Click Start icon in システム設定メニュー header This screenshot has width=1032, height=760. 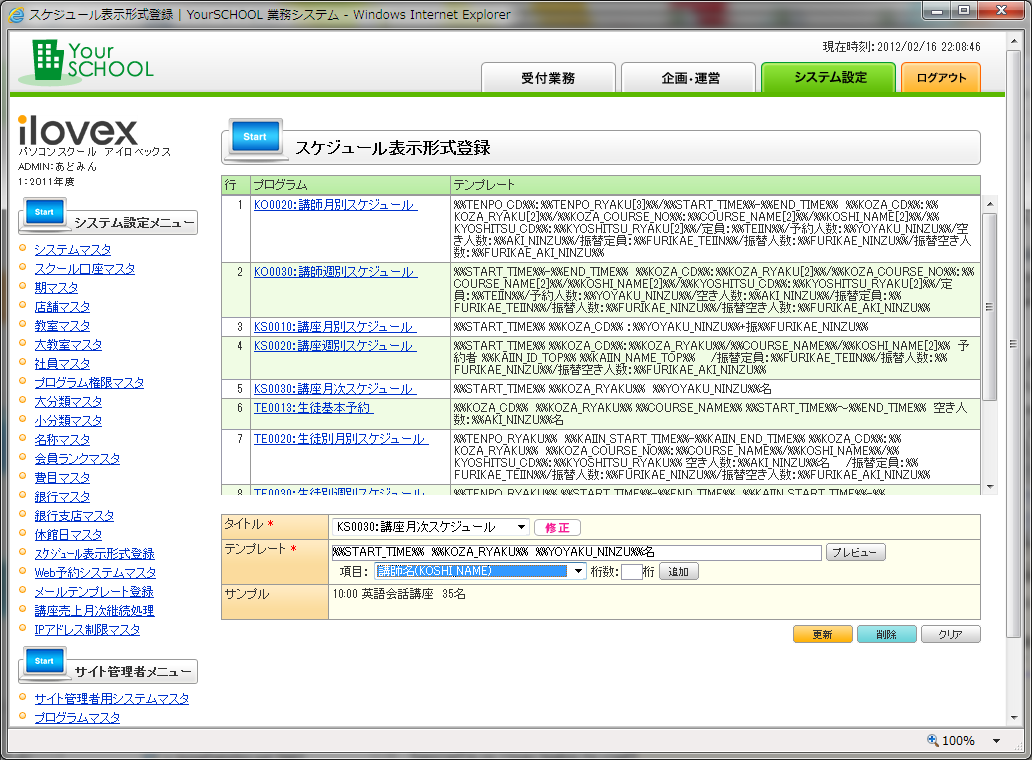tap(44, 213)
